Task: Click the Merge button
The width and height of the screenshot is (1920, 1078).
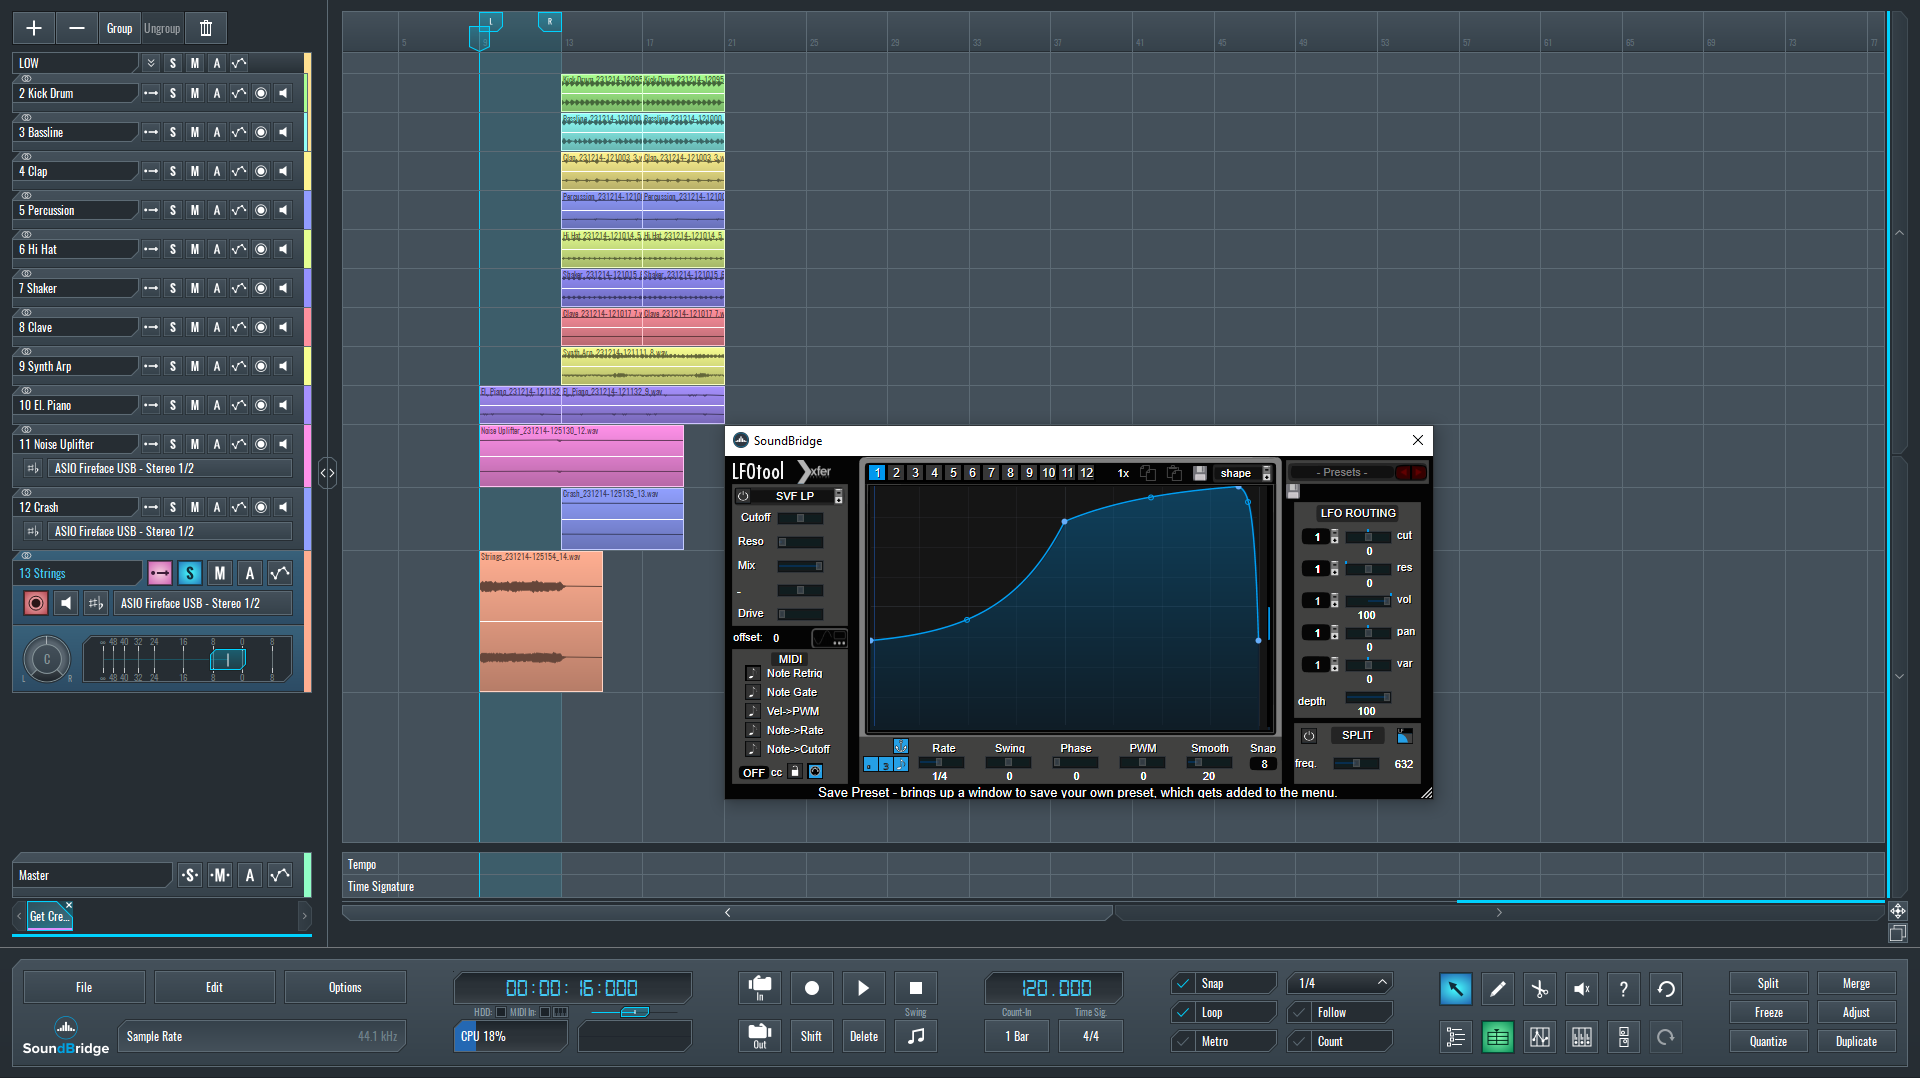Action: tap(1856, 984)
